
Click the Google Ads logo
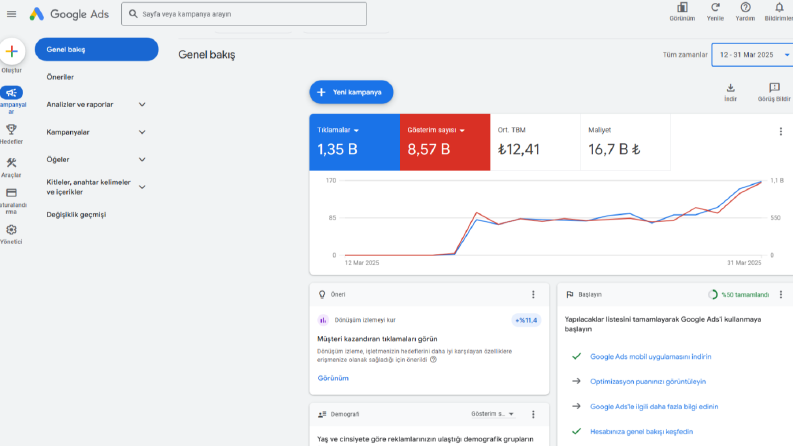[69, 14]
